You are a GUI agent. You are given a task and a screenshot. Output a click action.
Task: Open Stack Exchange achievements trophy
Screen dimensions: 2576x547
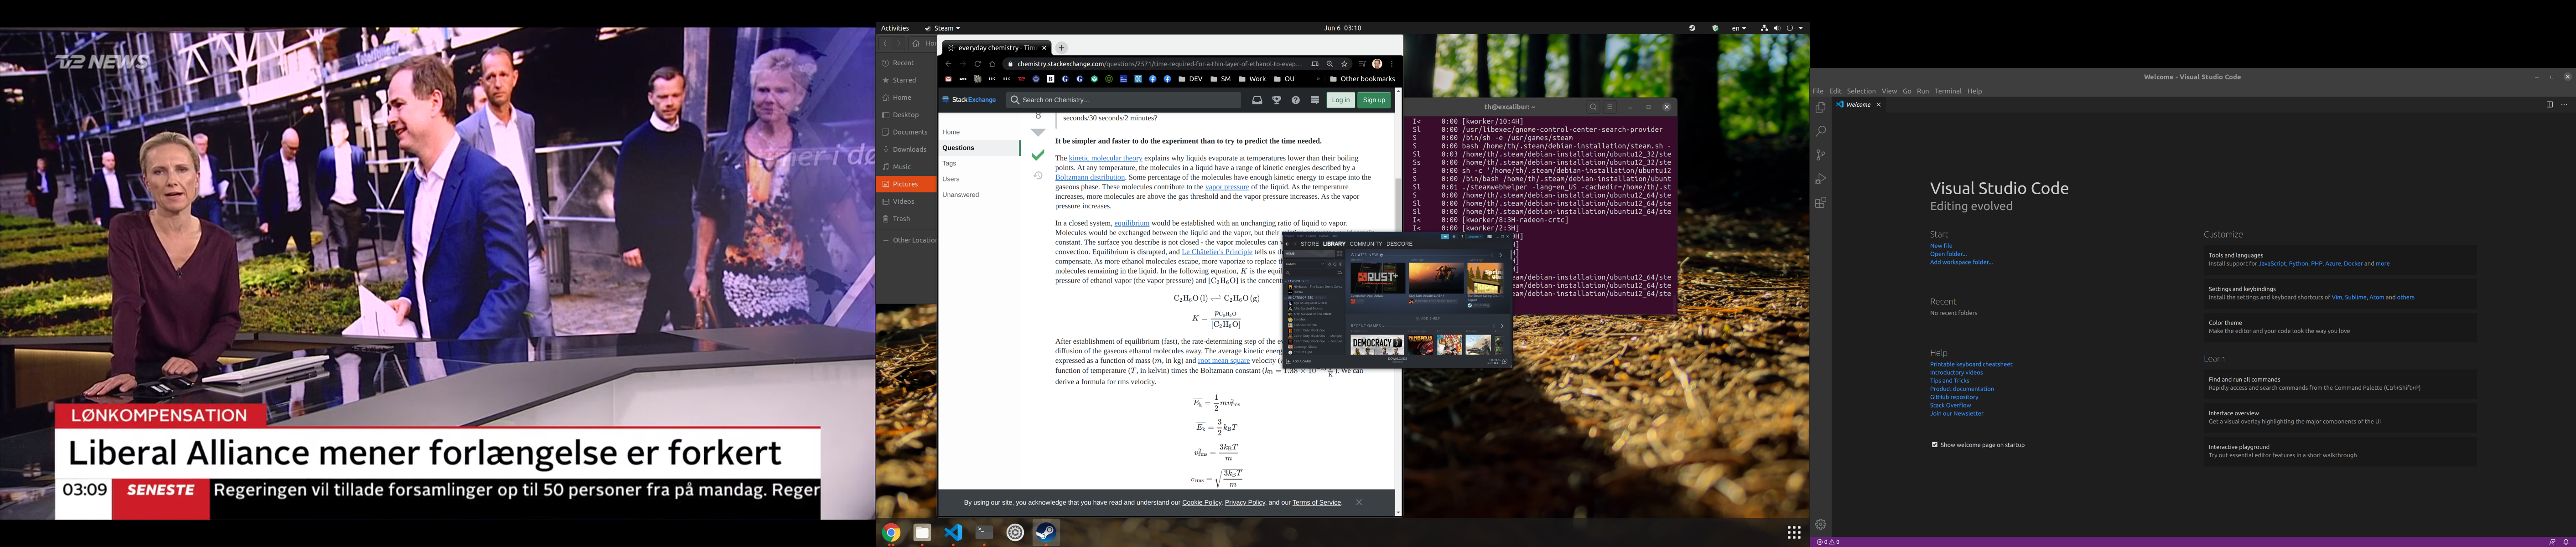1276,100
